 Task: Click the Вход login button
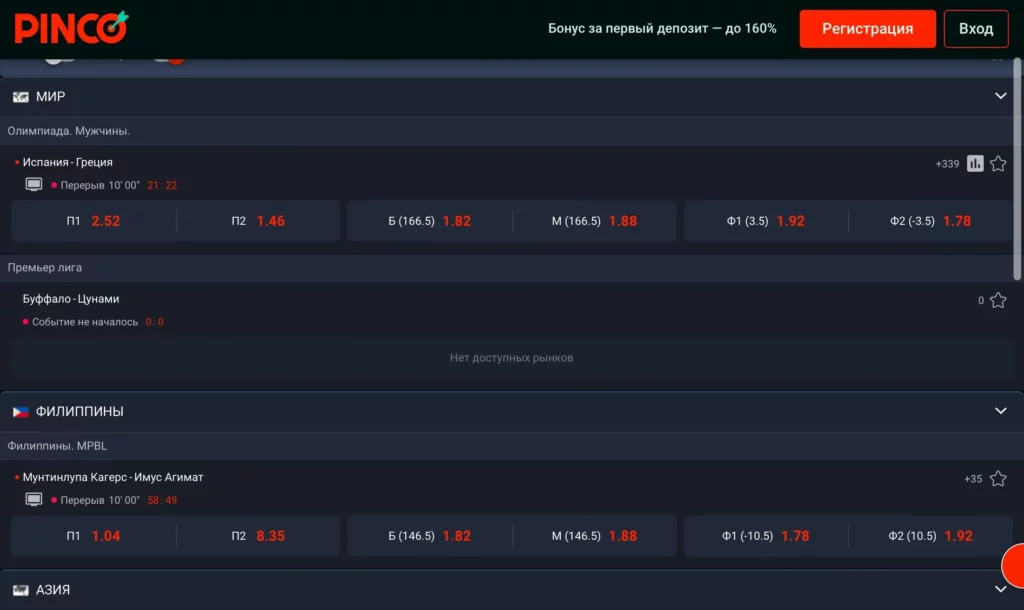pos(976,29)
